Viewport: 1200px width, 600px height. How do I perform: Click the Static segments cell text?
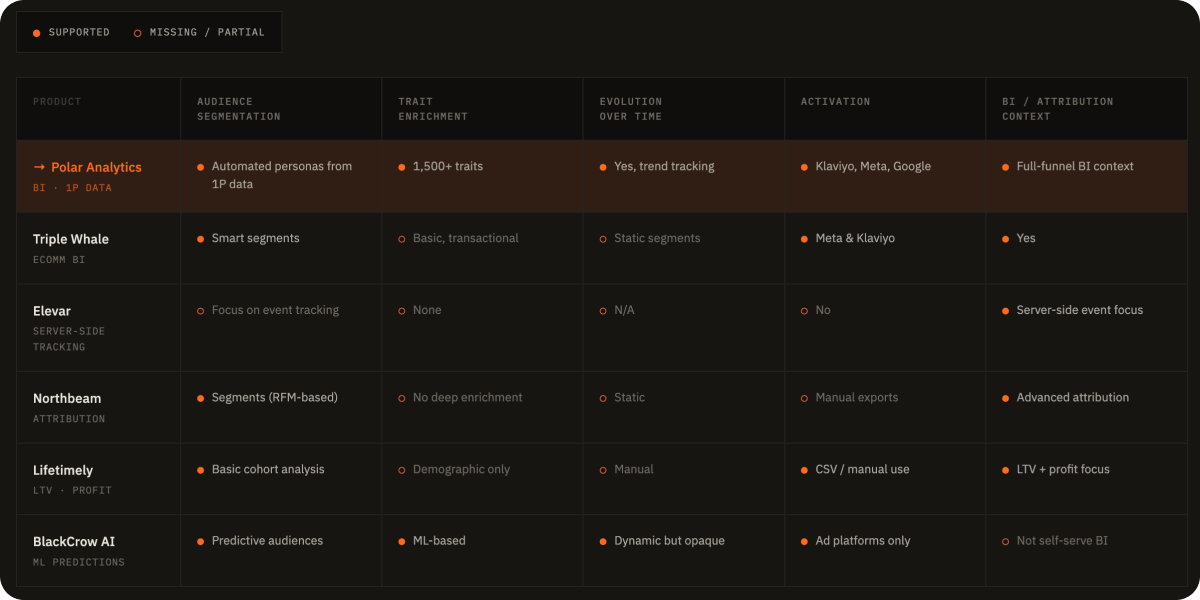pos(657,239)
